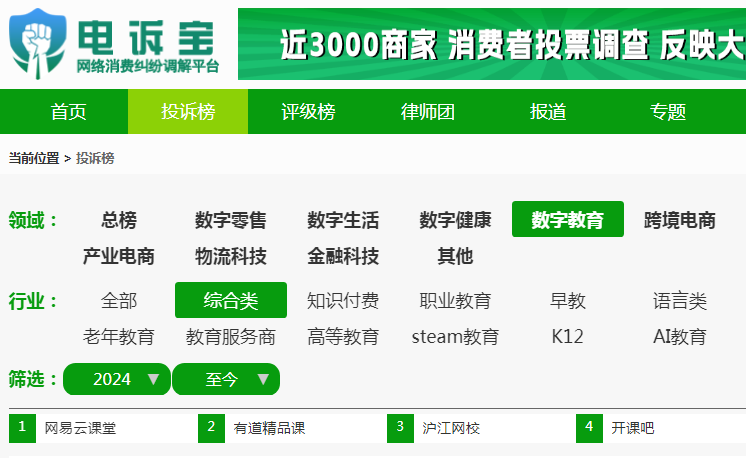Choose the 早教 industry filter
This screenshot has width=746, height=458.
pos(568,301)
